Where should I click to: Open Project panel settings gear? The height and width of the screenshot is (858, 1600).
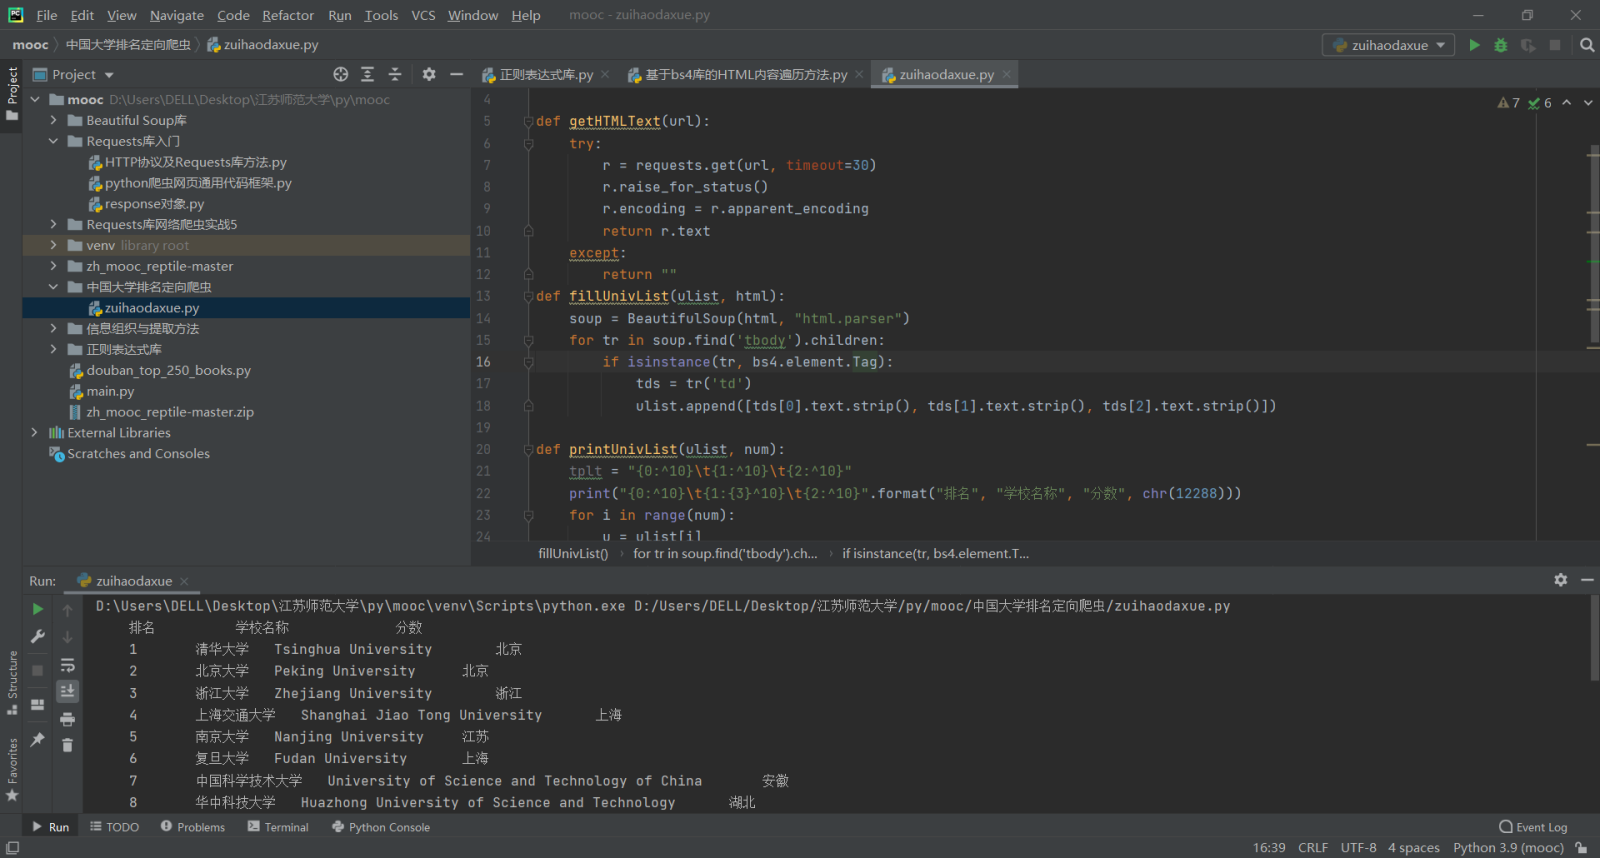429,74
